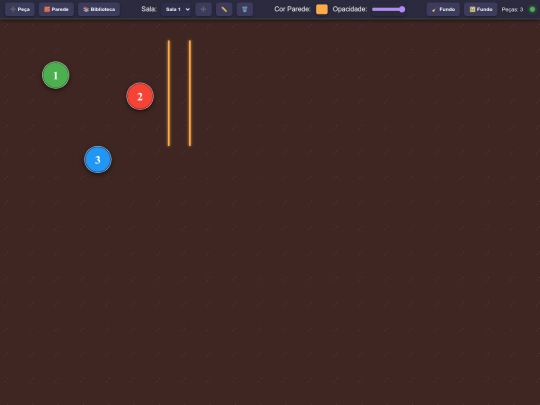This screenshot has height=405, width=540.
Task: Rename room using the pencil icon
Action: pos(224,9)
